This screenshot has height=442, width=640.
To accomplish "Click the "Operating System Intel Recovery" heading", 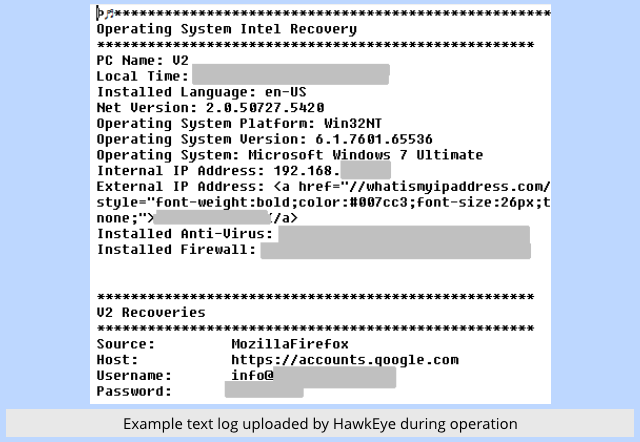I will tap(227, 29).
